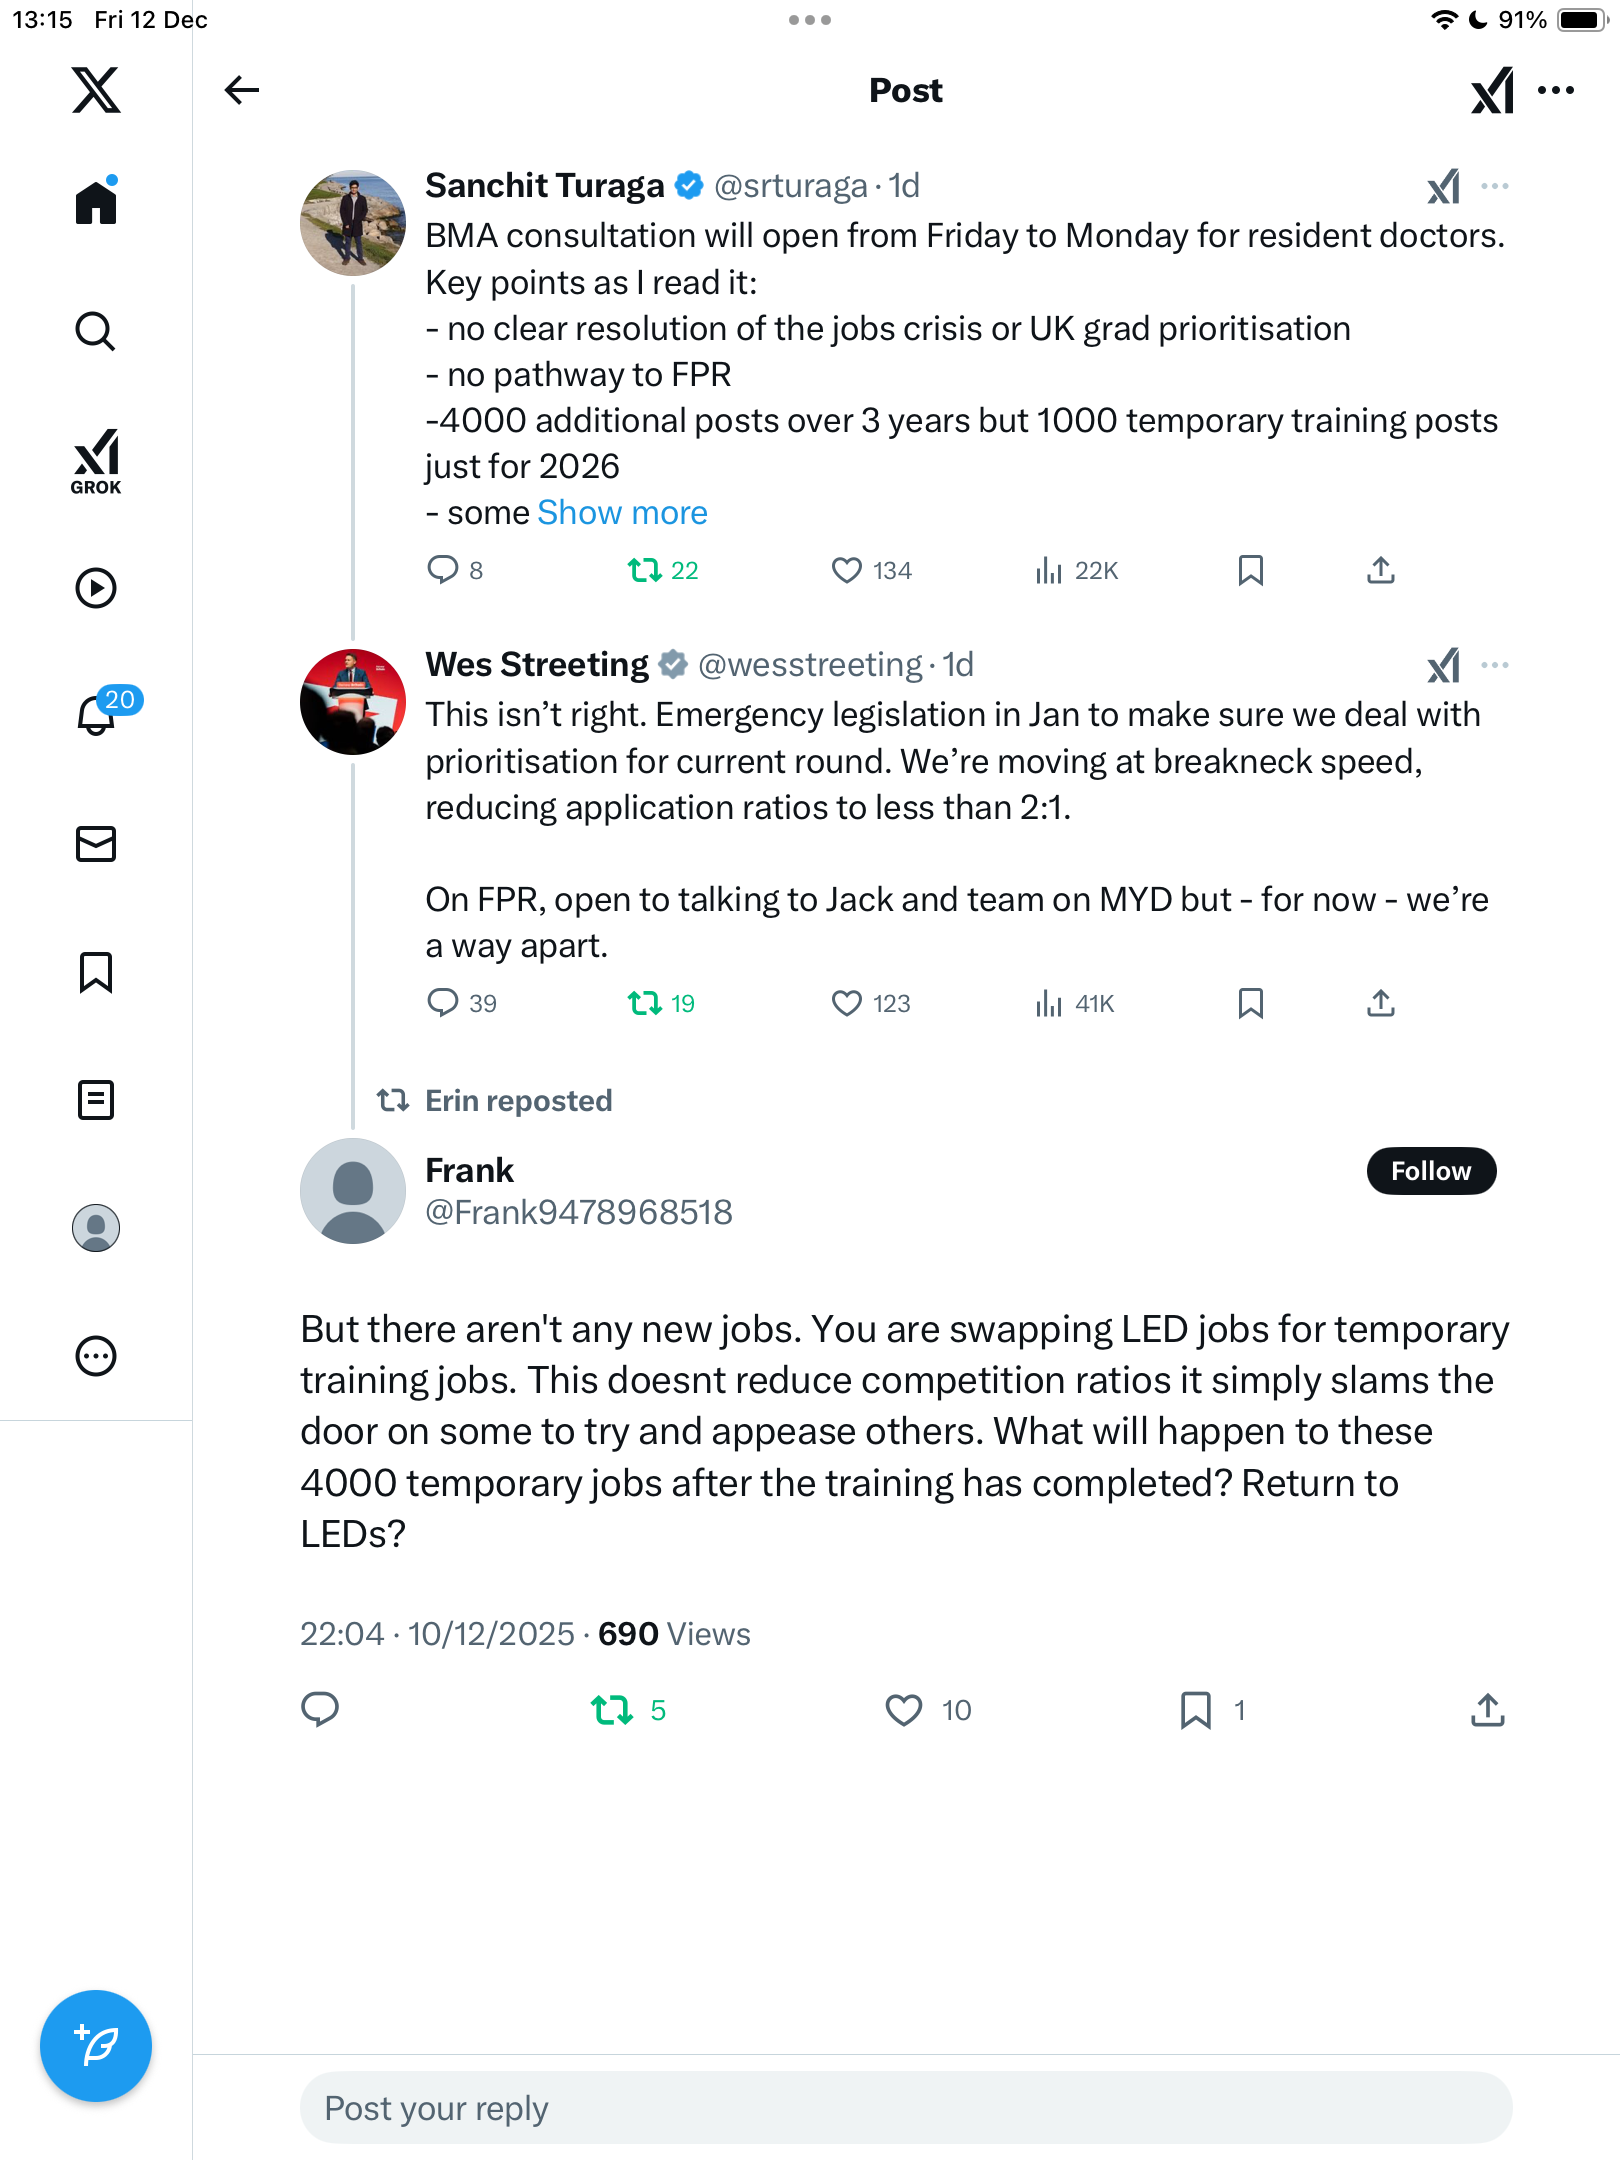Toggle bookmark on Frank's post

[x=1196, y=1710]
